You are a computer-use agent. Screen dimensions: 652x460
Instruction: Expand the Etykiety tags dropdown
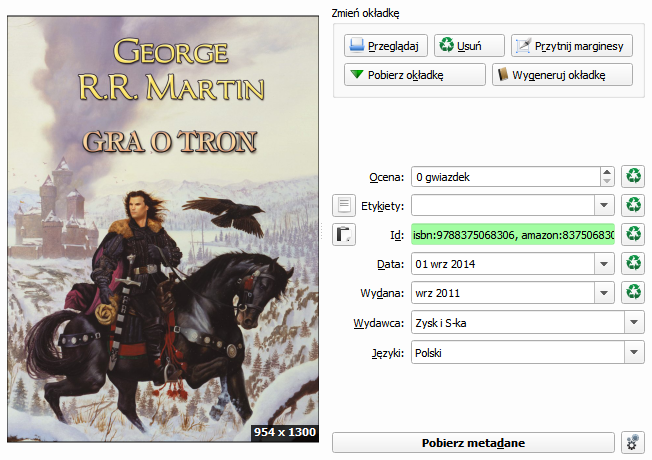tap(604, 205)
